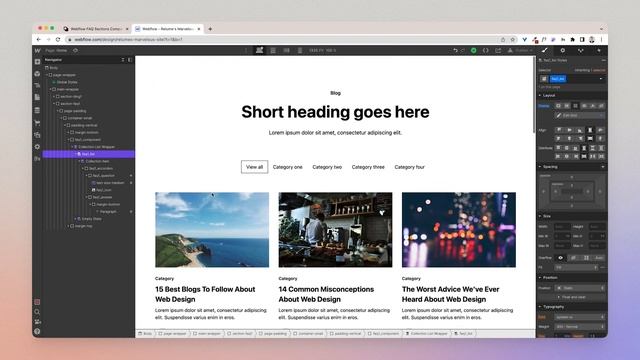This screenshot has height=360, width=640.
Task: Choose display none option
Action: 601,106
